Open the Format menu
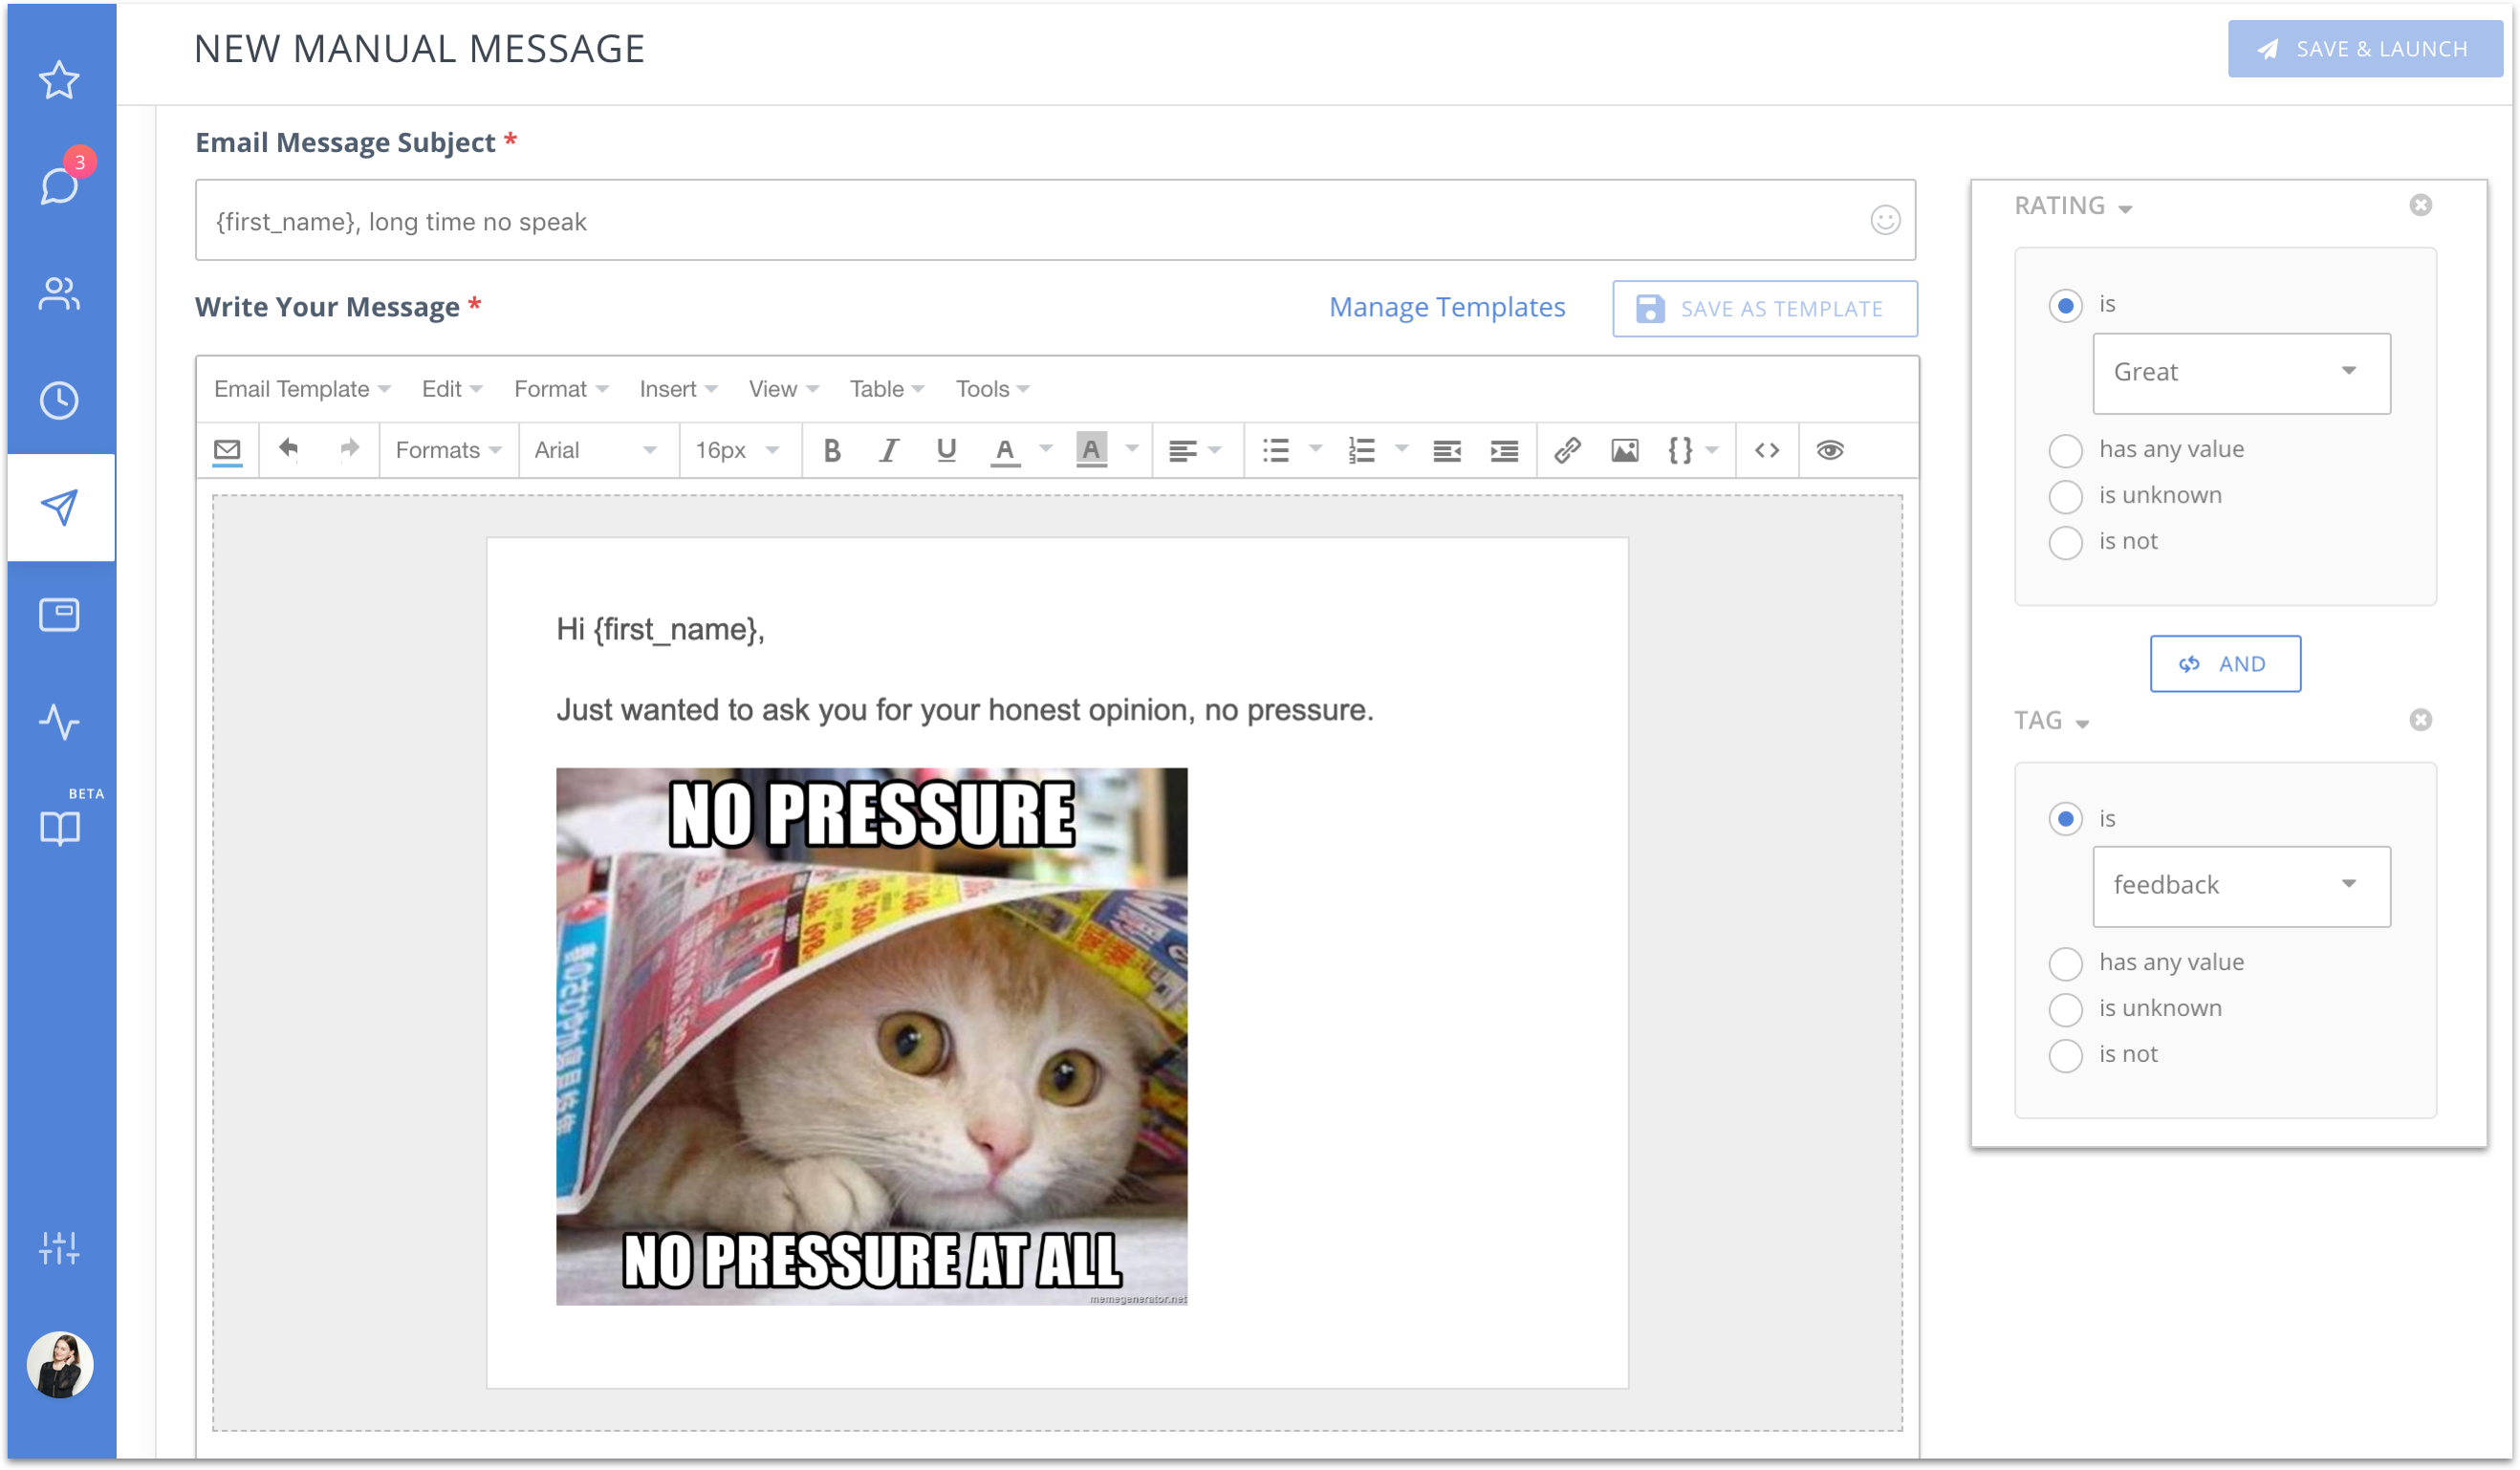The width and height of the screenshot is (2520, 1470). (x=561, y=389)
